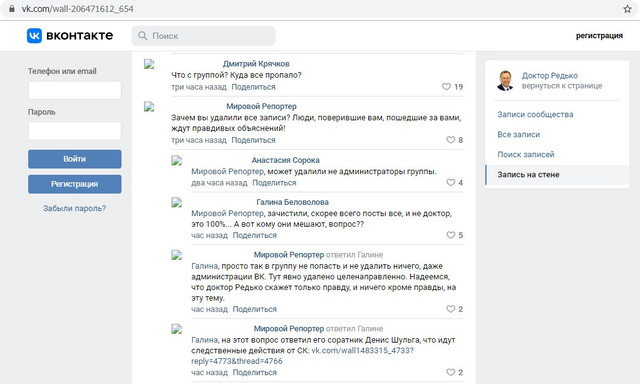Share Дмитрий Крячков's comment via Поделиться
Viewport: 640px width, 384px height.
(x=253, y=87)
